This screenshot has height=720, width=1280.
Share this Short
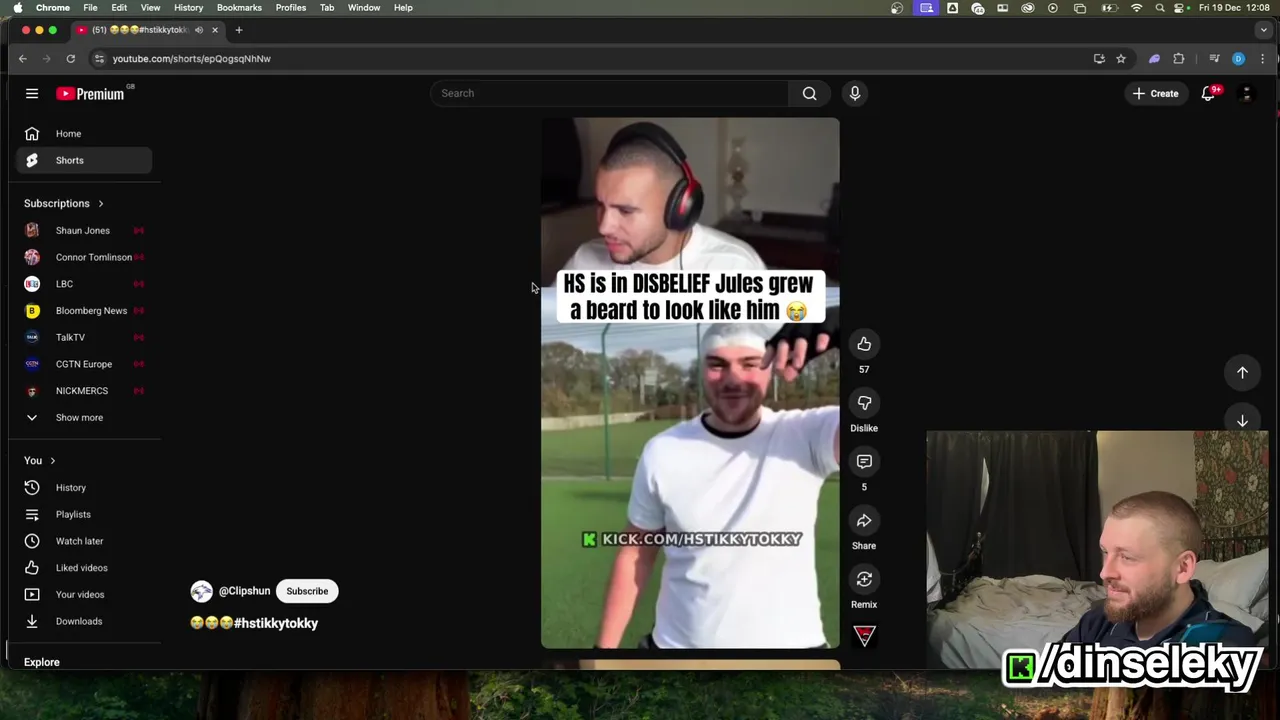(x=864, y=520)
